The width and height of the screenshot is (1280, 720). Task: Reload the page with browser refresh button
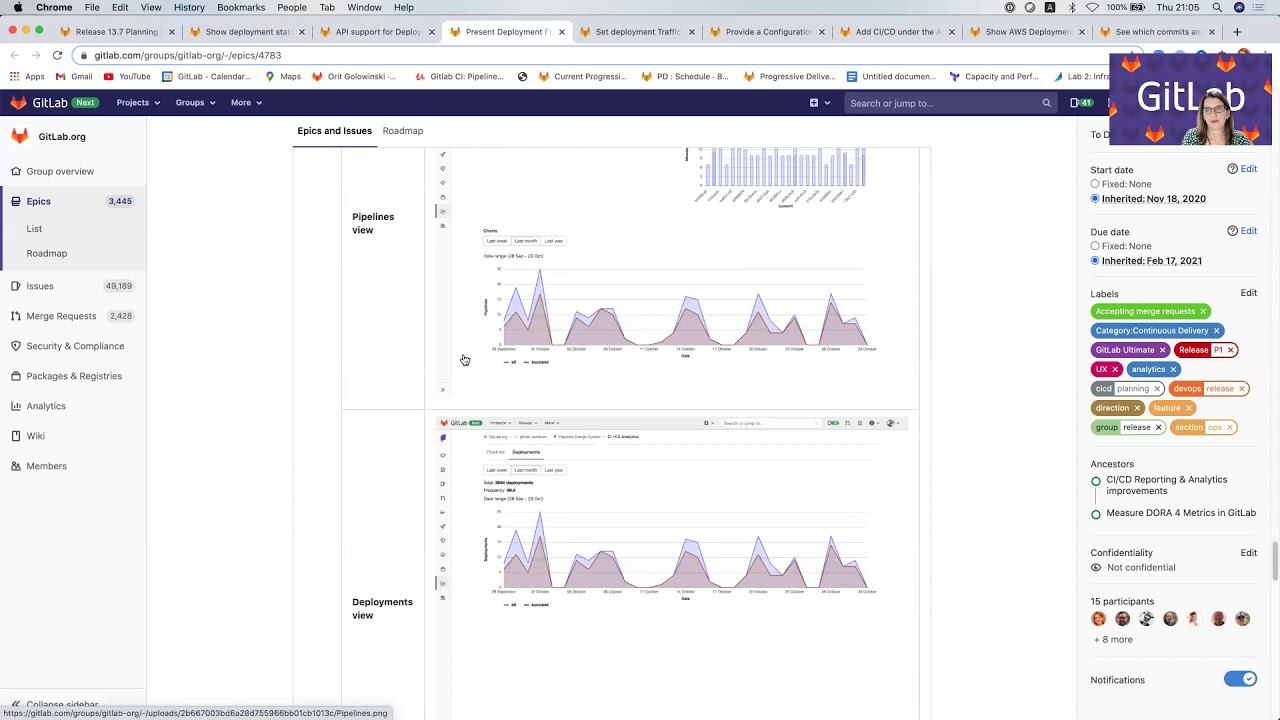click(x=57, y=55)
